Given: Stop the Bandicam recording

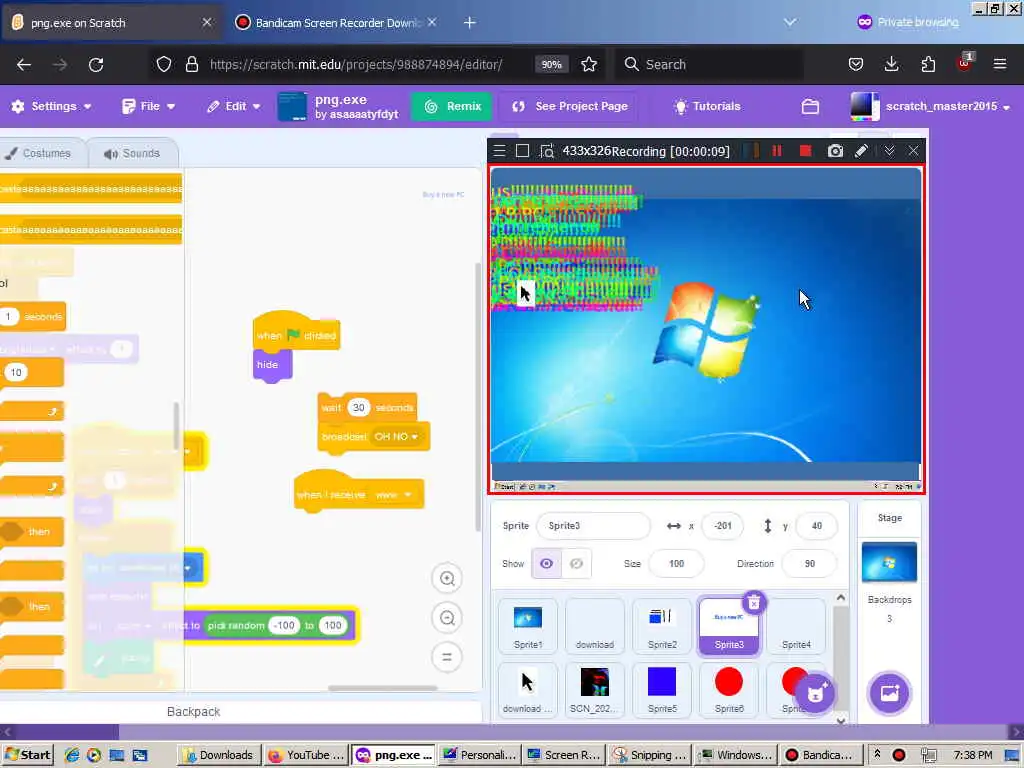Looking at the screenshot, I should click(x=805, y=151).
